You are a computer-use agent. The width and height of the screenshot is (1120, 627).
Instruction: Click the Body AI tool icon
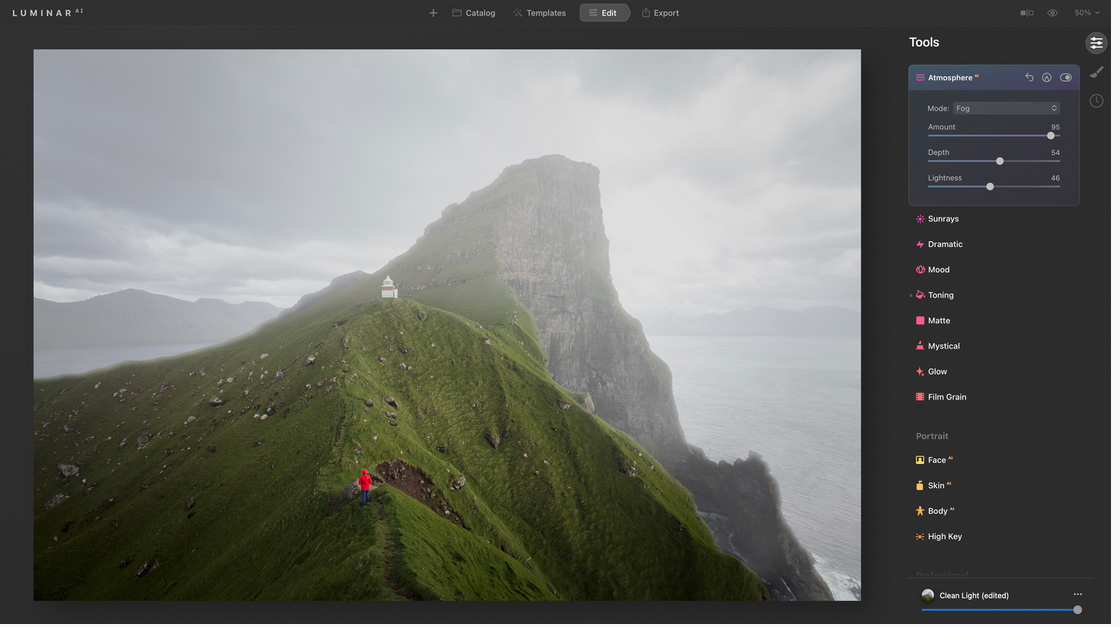tap(920, 511)
